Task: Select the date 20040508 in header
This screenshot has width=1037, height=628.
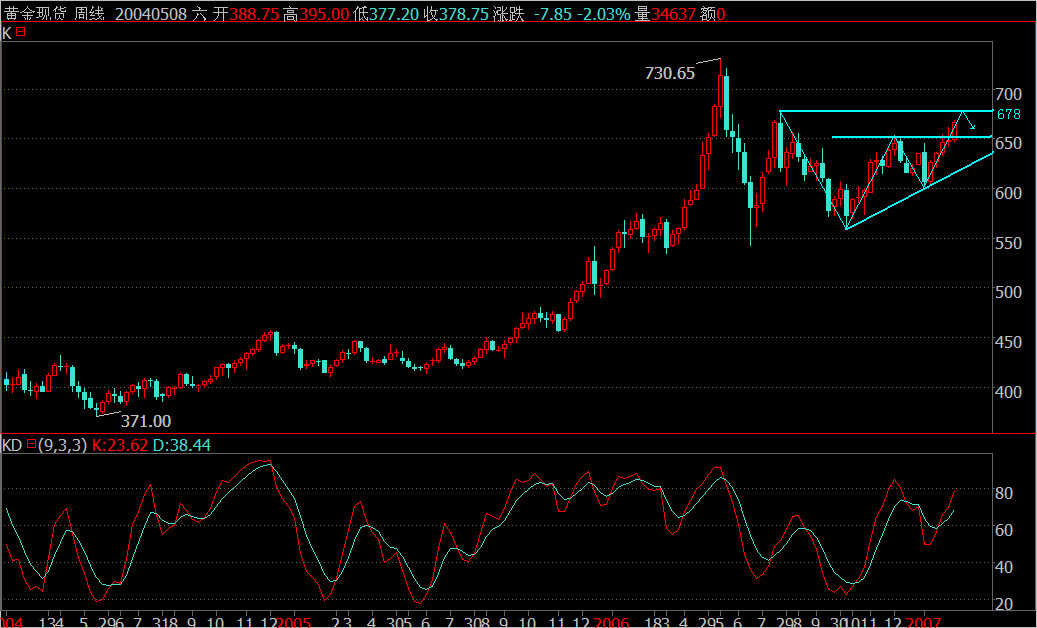Action: coord(151,14)
